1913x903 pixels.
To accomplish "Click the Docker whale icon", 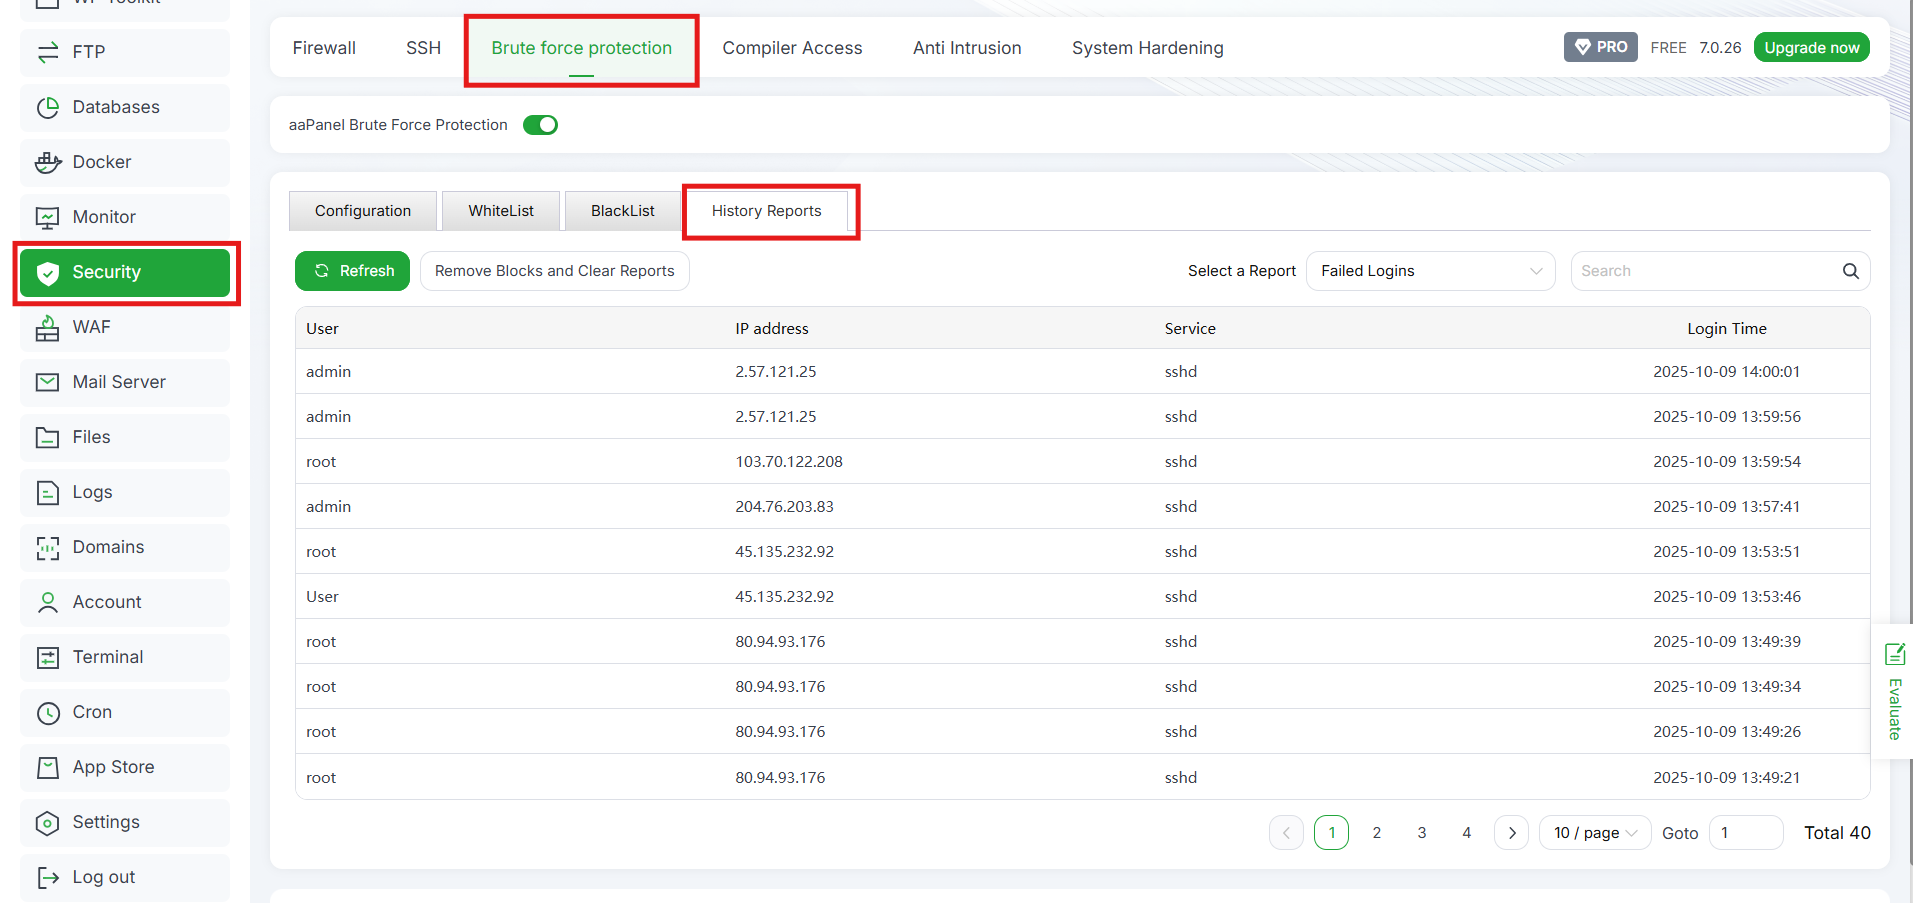I will pos(47,162).
